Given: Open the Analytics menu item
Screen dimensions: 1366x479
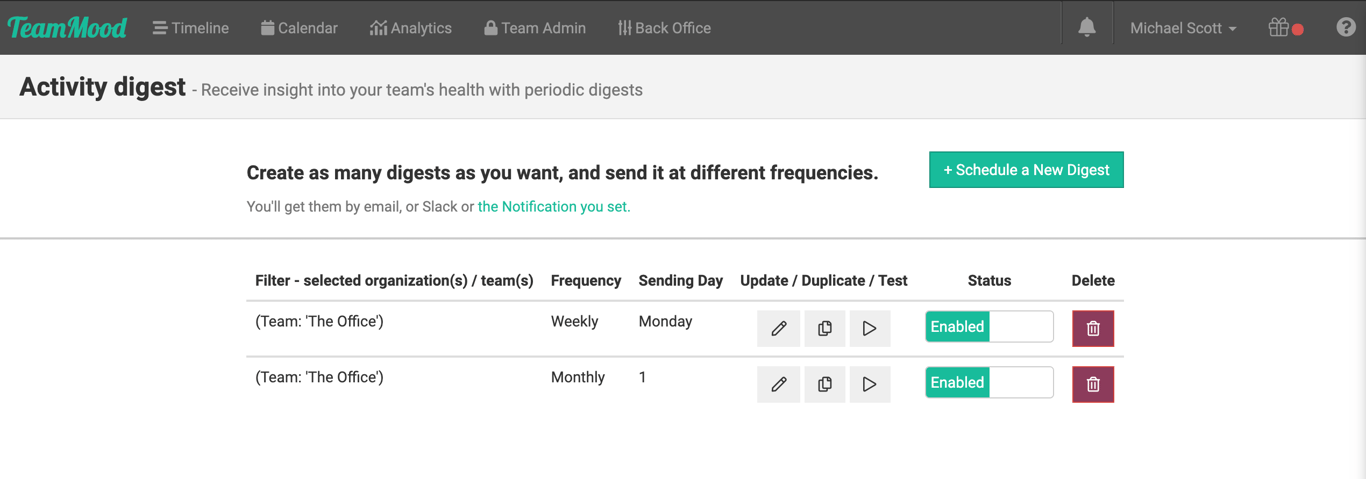Looking at the screenshot, I should 410,28.
